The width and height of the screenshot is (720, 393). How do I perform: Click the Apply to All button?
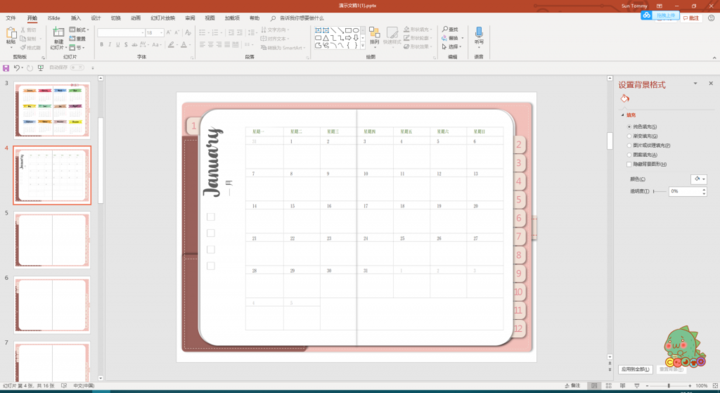click(x=636, y=369)
